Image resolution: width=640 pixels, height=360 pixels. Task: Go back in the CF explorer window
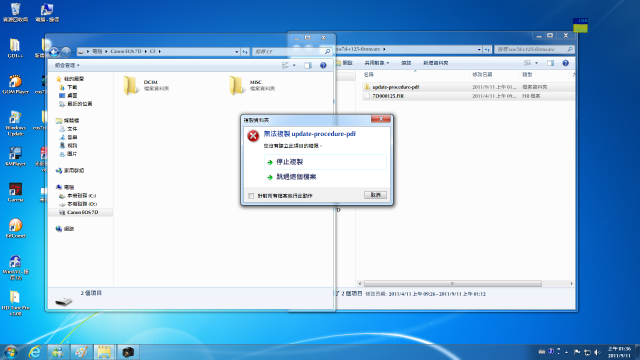(54, 52)
